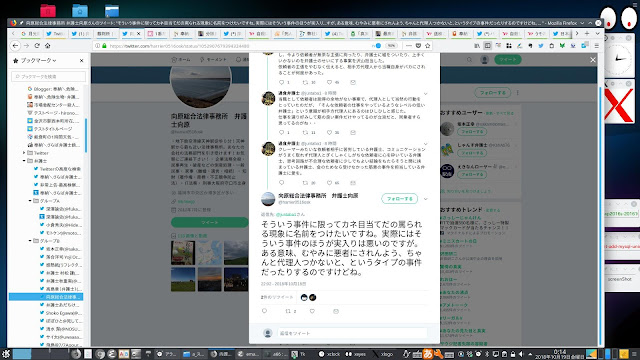Image resolution: width=640 pixels, height=360 pixels.
Task: Close the tweet overlay with X
Action: [593, 60]
